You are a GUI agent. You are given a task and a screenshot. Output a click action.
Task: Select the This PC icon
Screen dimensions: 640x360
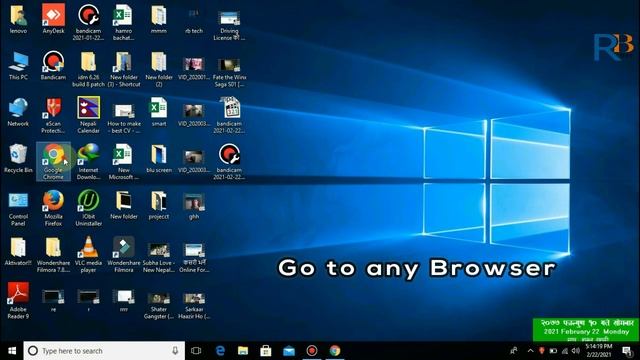pyautogui.click(x=18, y=66)
